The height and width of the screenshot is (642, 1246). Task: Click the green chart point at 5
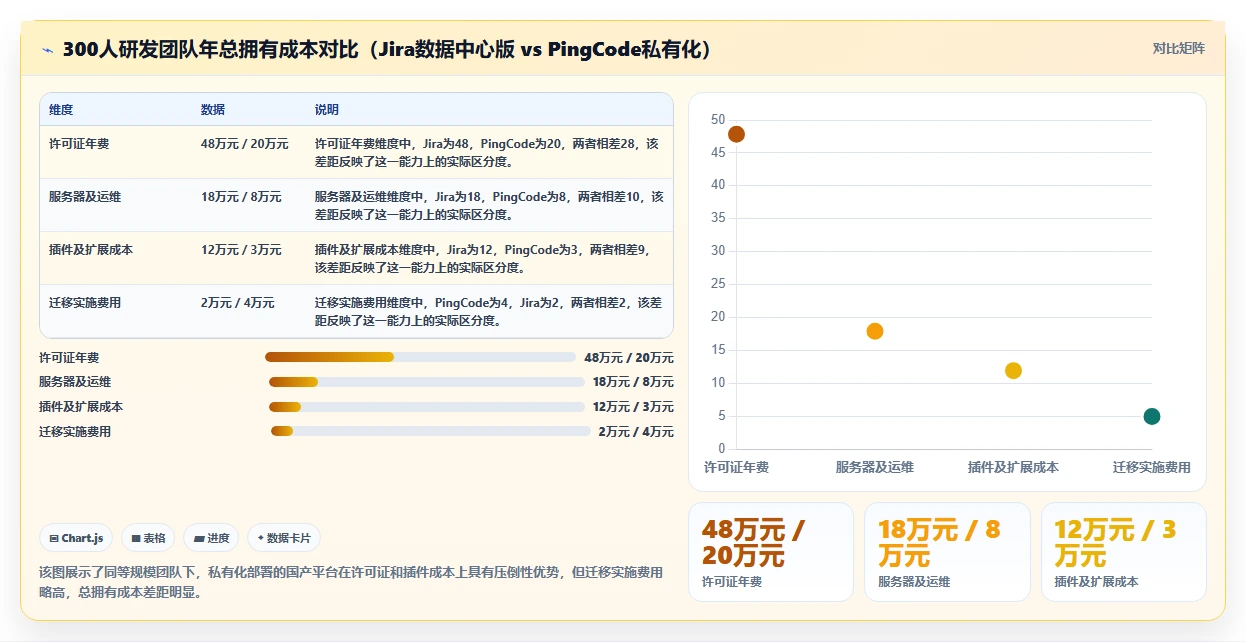1152,416
